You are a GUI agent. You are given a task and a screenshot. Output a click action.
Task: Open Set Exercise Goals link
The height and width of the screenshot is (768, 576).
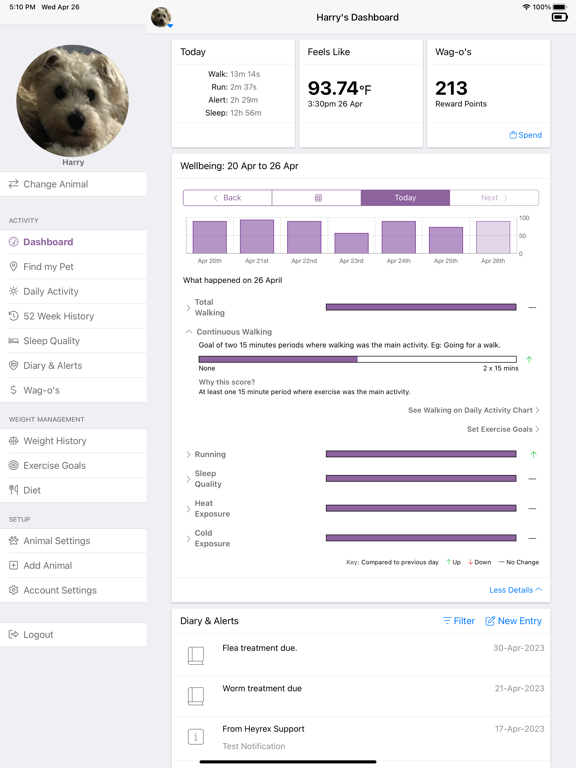click(503, 429)
